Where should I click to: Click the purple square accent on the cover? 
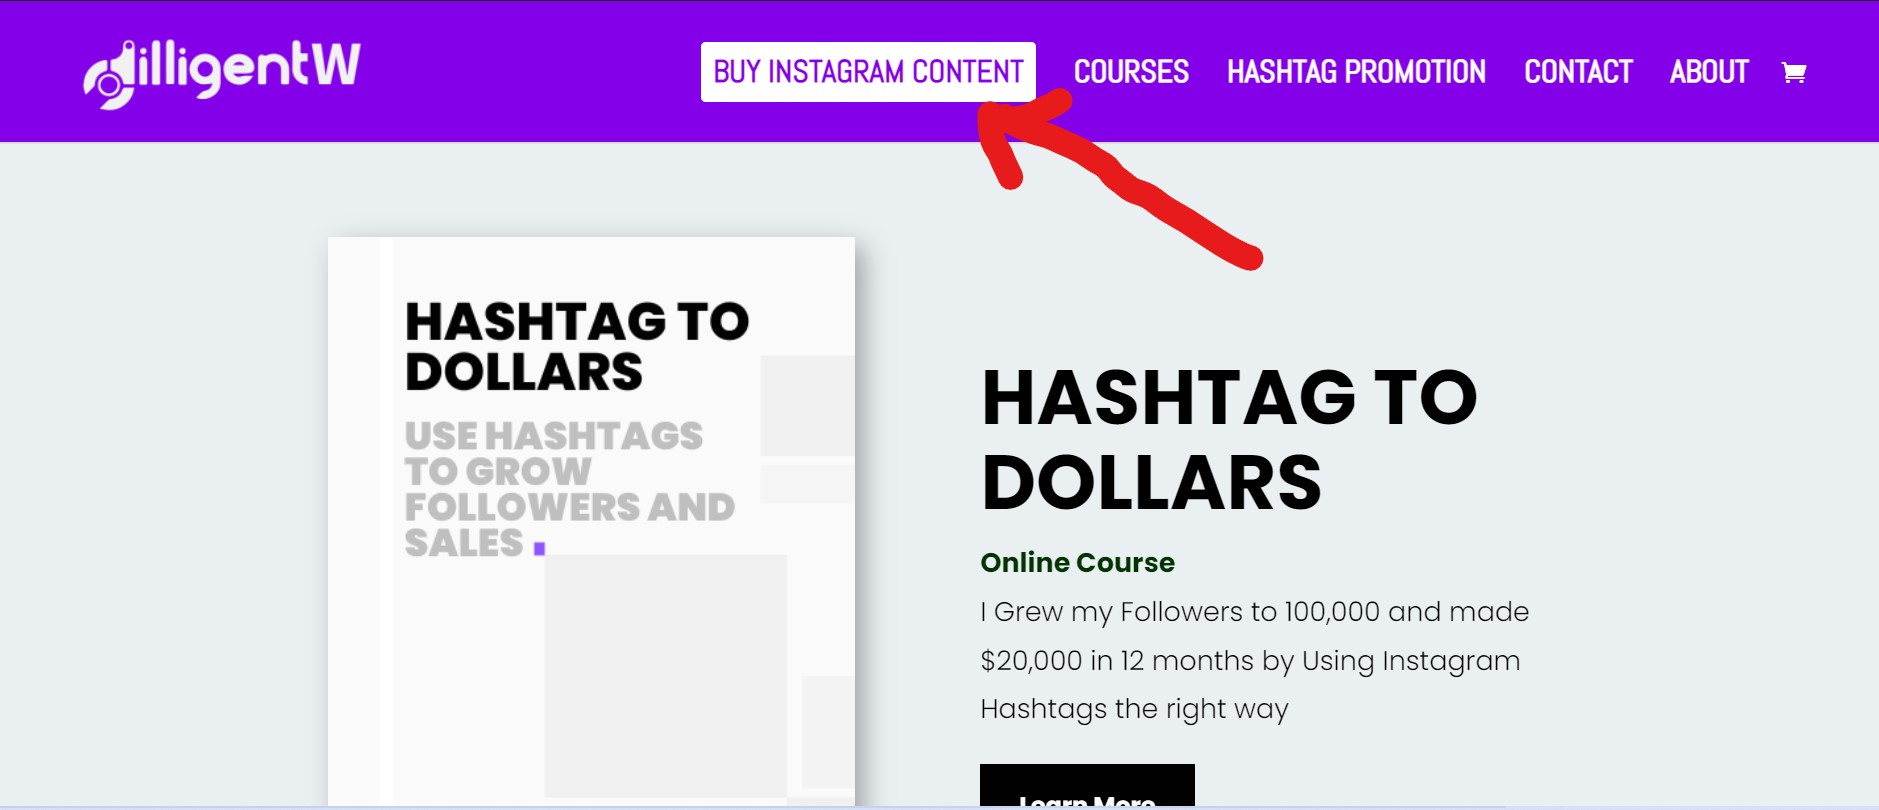(x=539, y=548)
